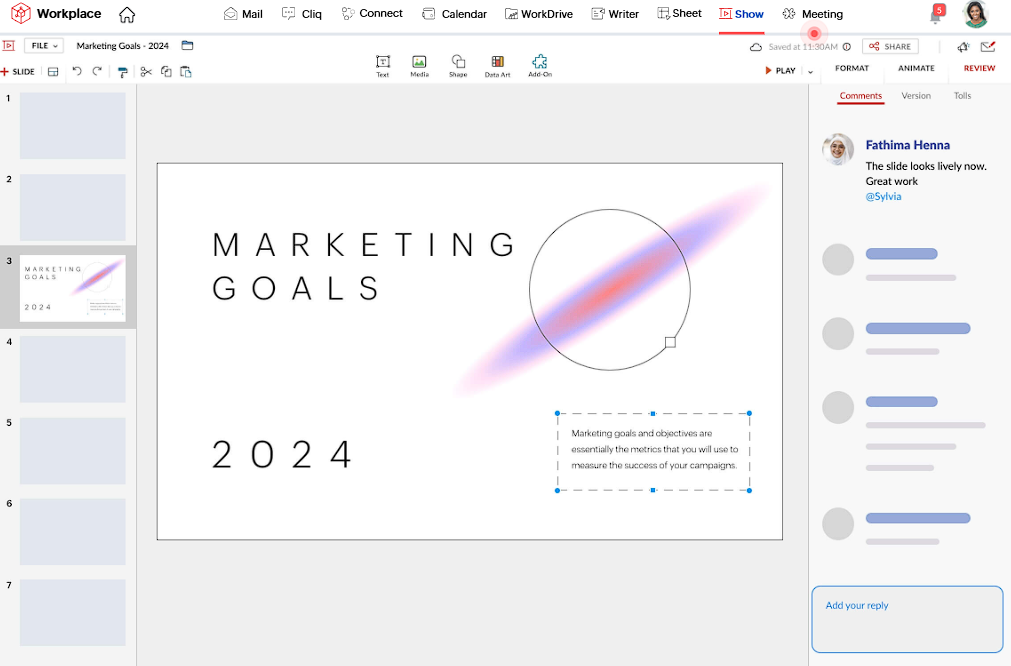1011x666 pixels.
Task: Select the Shape tool
Action: click(x=457, y=65)
